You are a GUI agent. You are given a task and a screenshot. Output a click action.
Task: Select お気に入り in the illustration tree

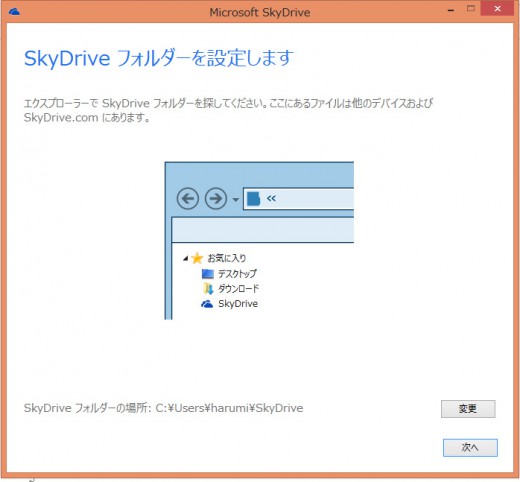[227, 258]
